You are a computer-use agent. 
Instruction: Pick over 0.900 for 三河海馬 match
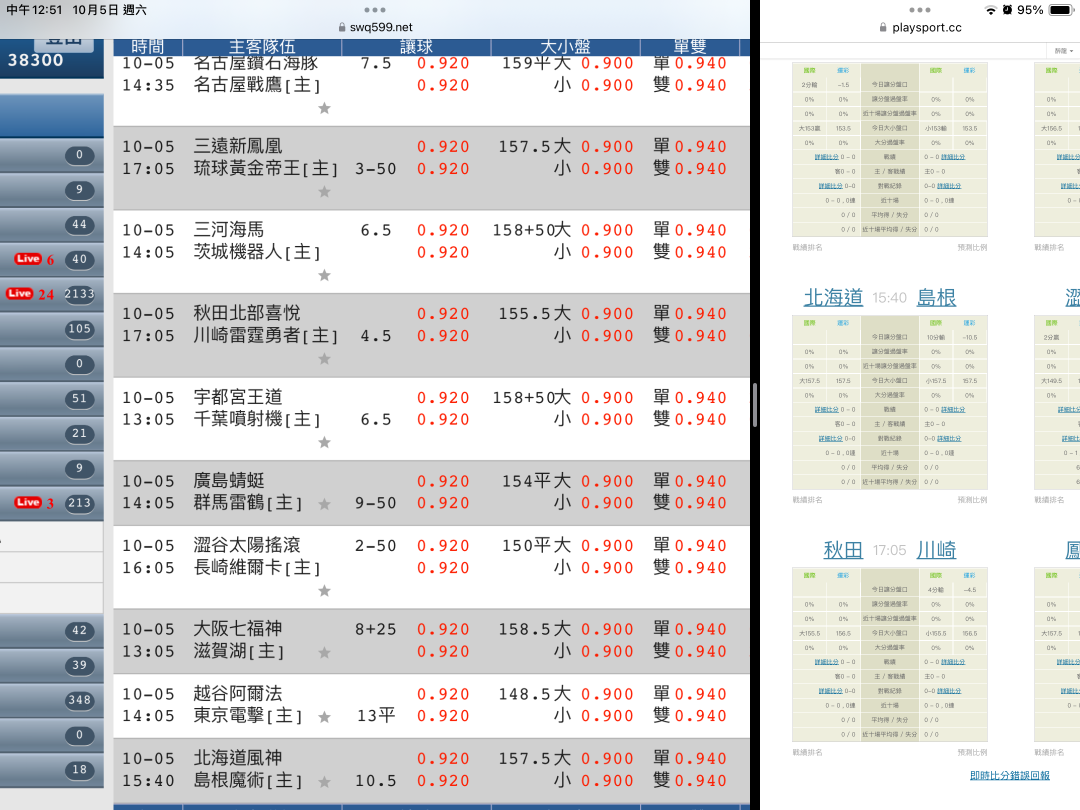tap(607, 230)
